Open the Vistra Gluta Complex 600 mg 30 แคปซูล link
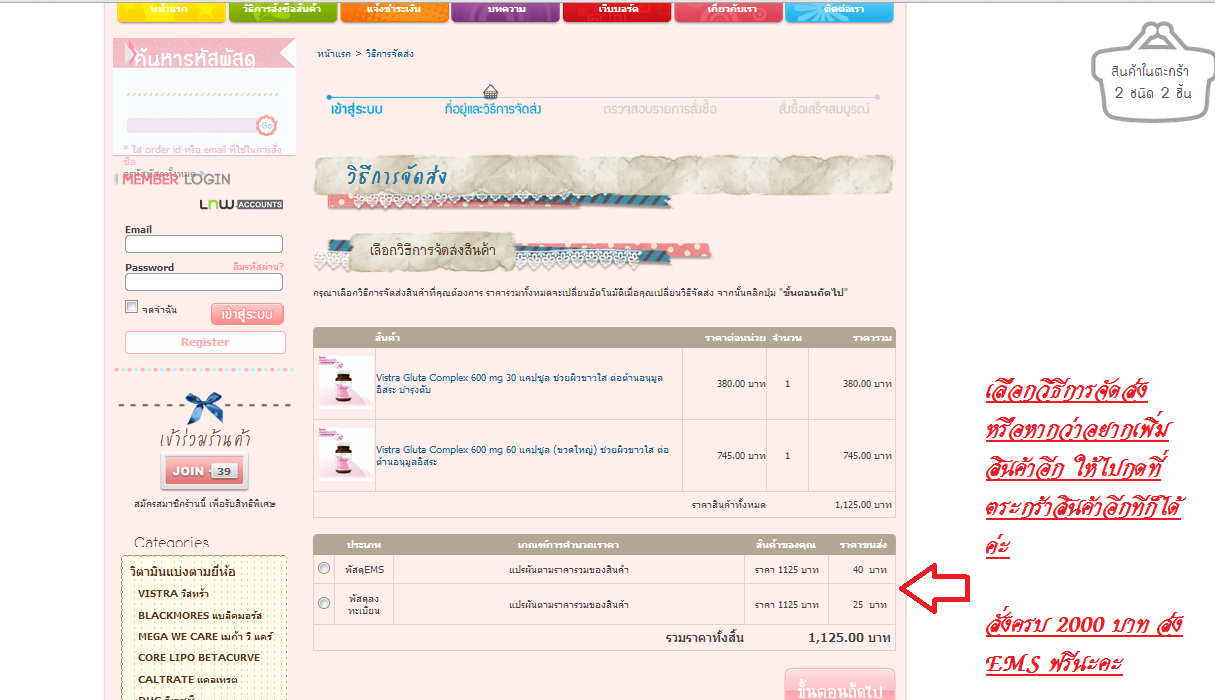Viewport: 1215px width, 700px height. (519, 383)
